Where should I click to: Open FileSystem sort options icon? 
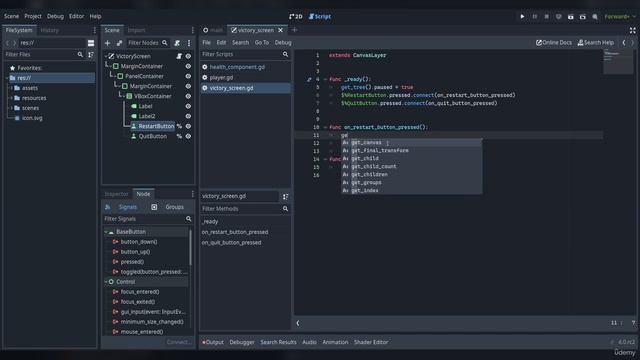tap(91, 54)
